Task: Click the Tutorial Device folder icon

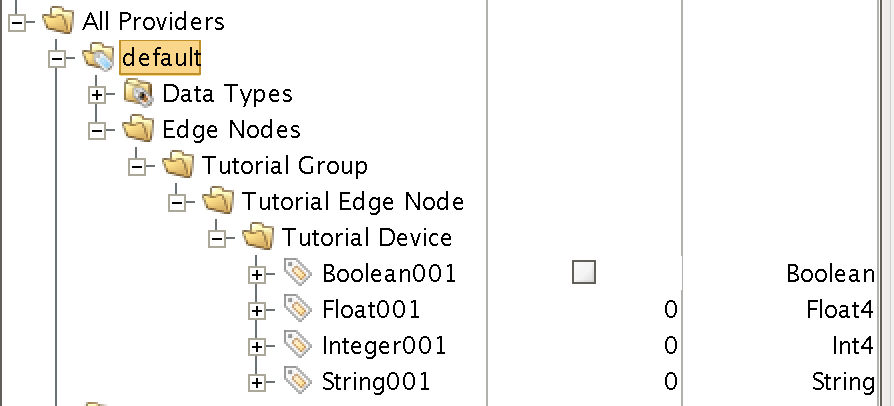Action: (258, 237)
